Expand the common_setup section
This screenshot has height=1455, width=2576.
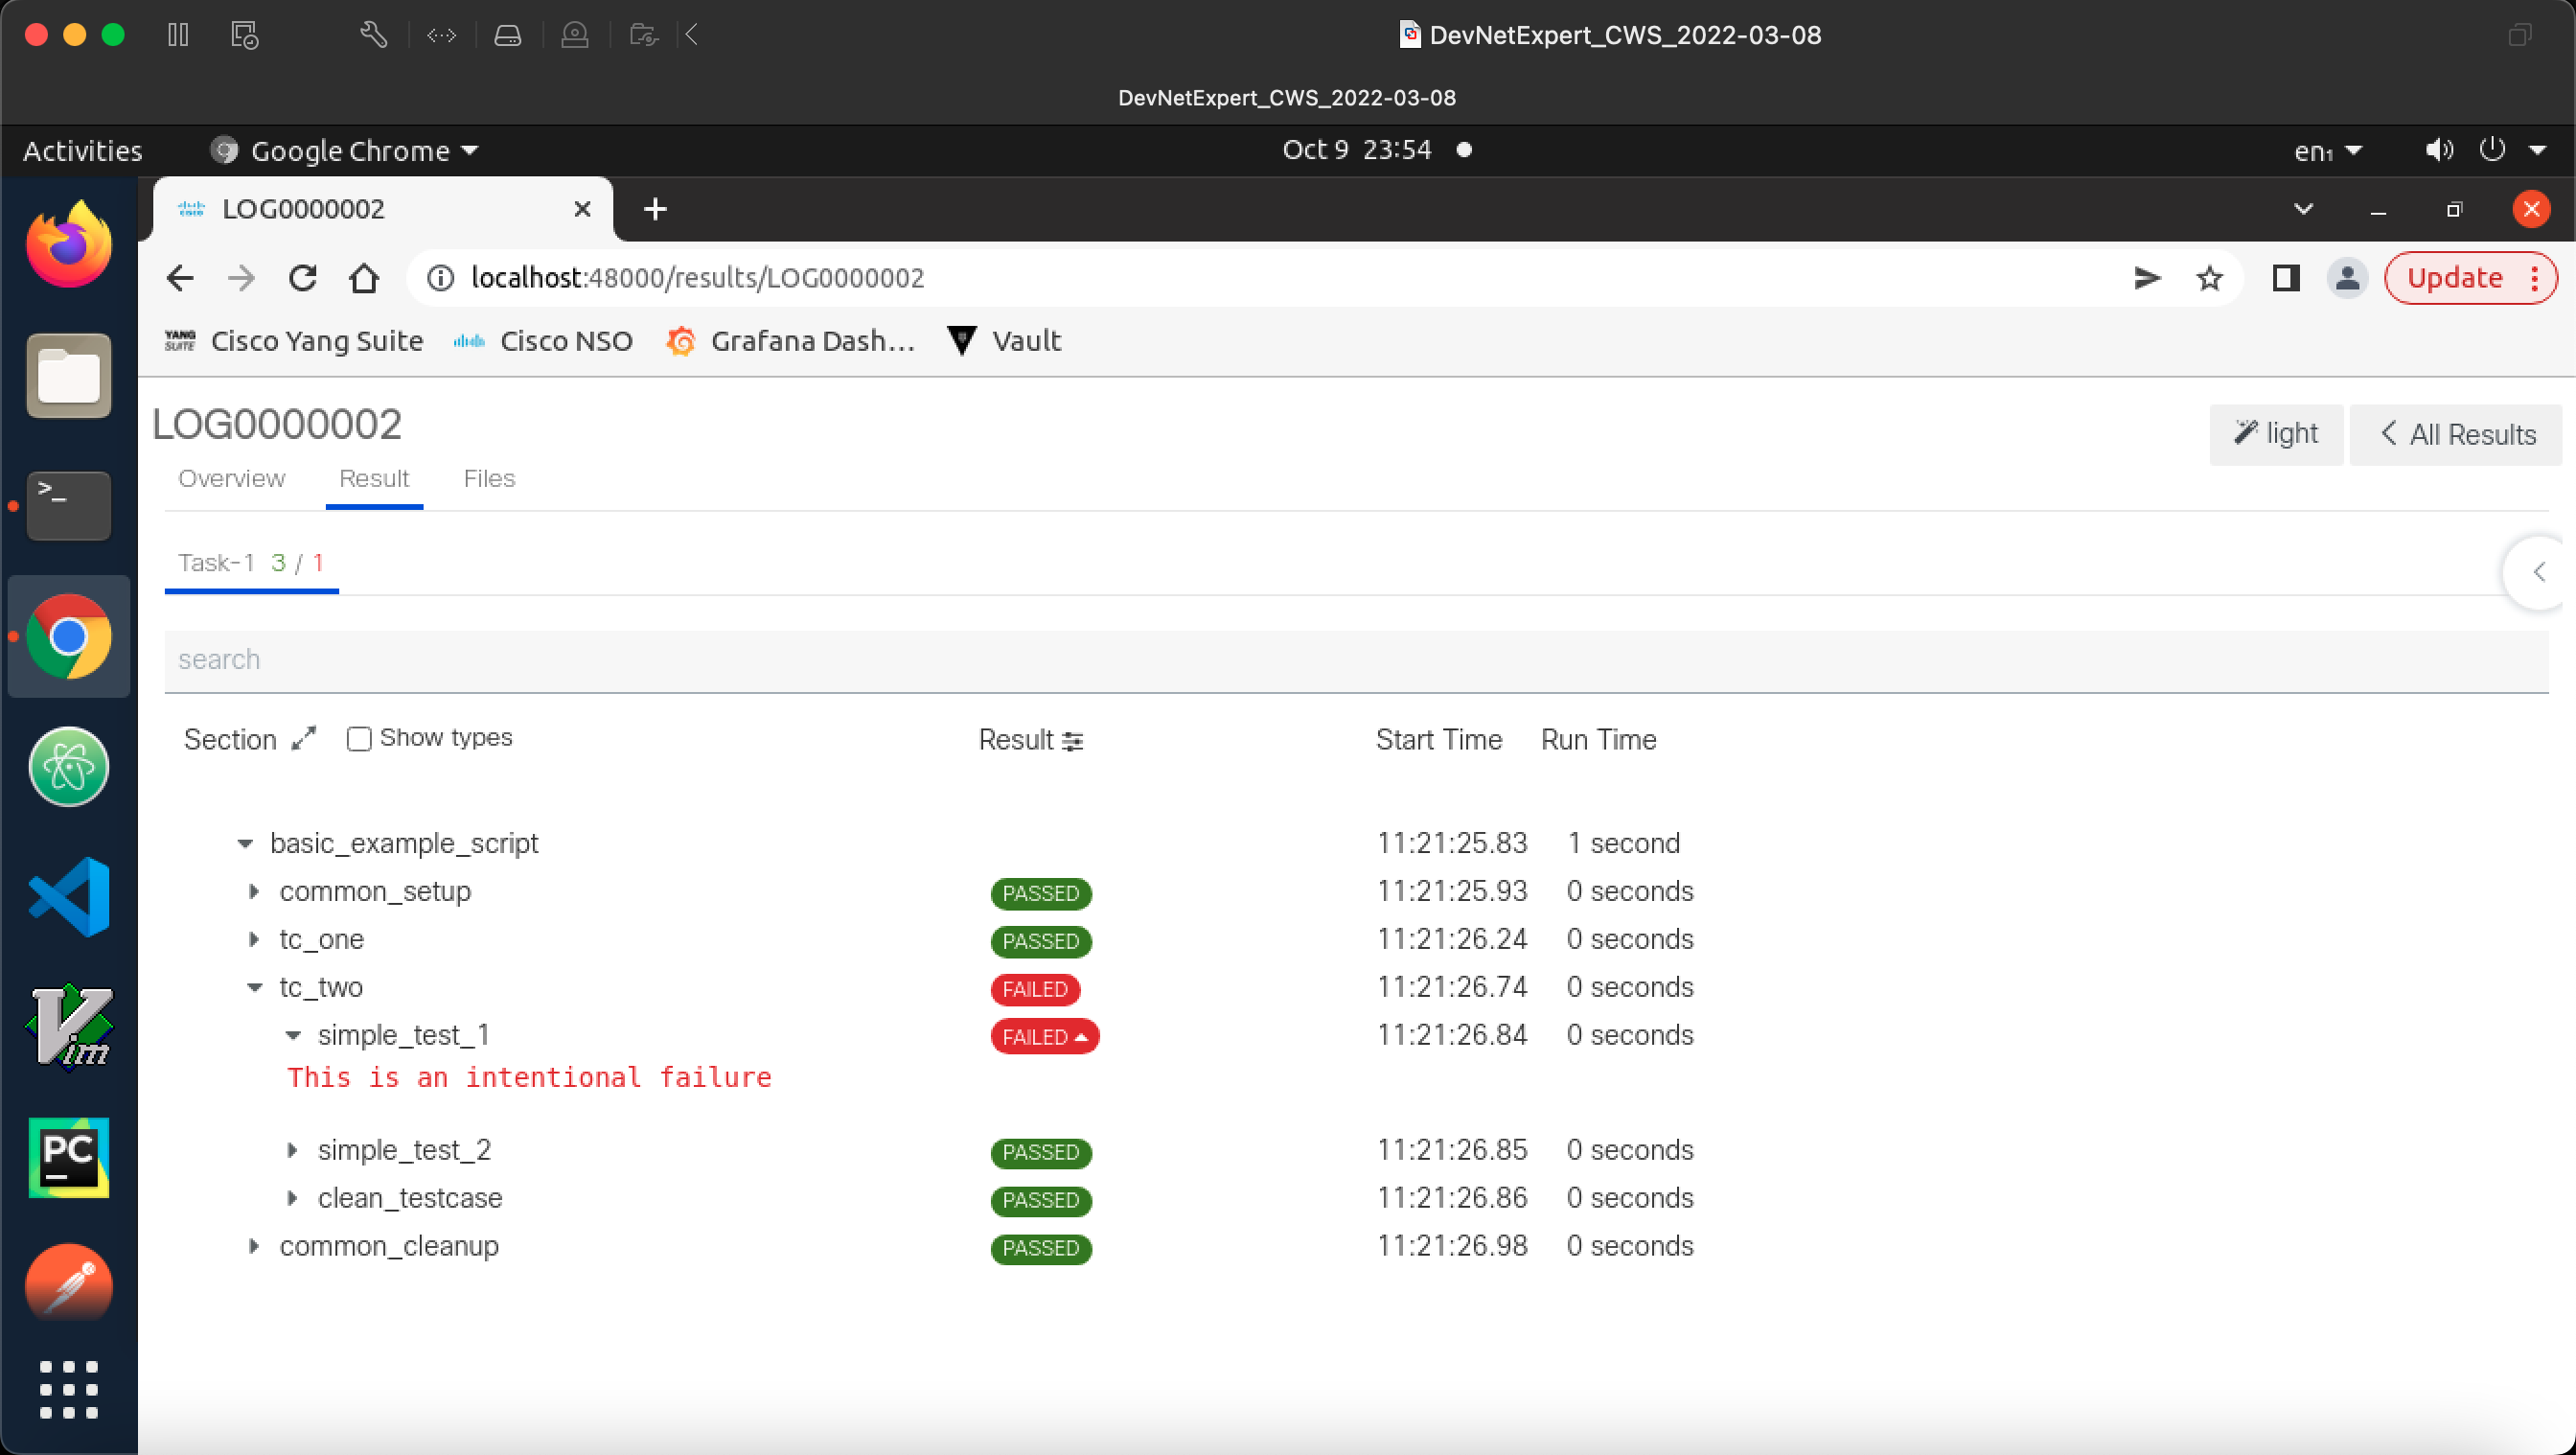tap(254, 891)
